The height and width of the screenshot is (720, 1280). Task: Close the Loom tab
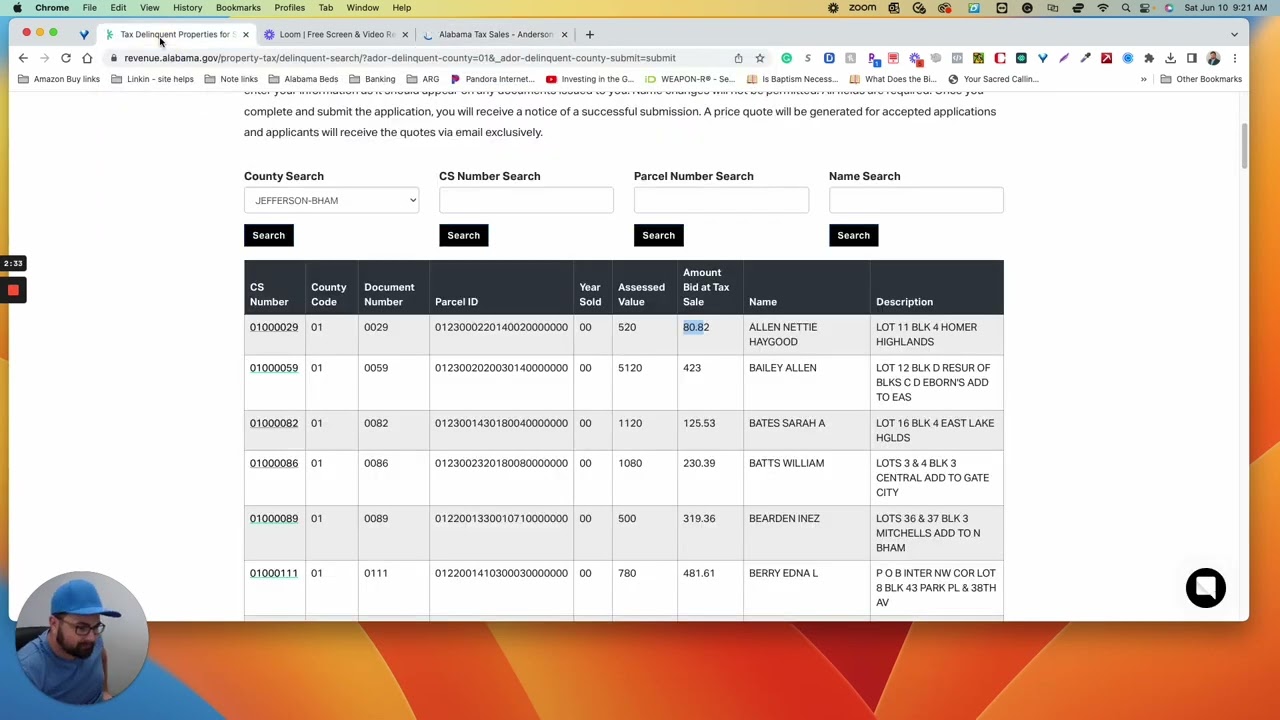405,34
